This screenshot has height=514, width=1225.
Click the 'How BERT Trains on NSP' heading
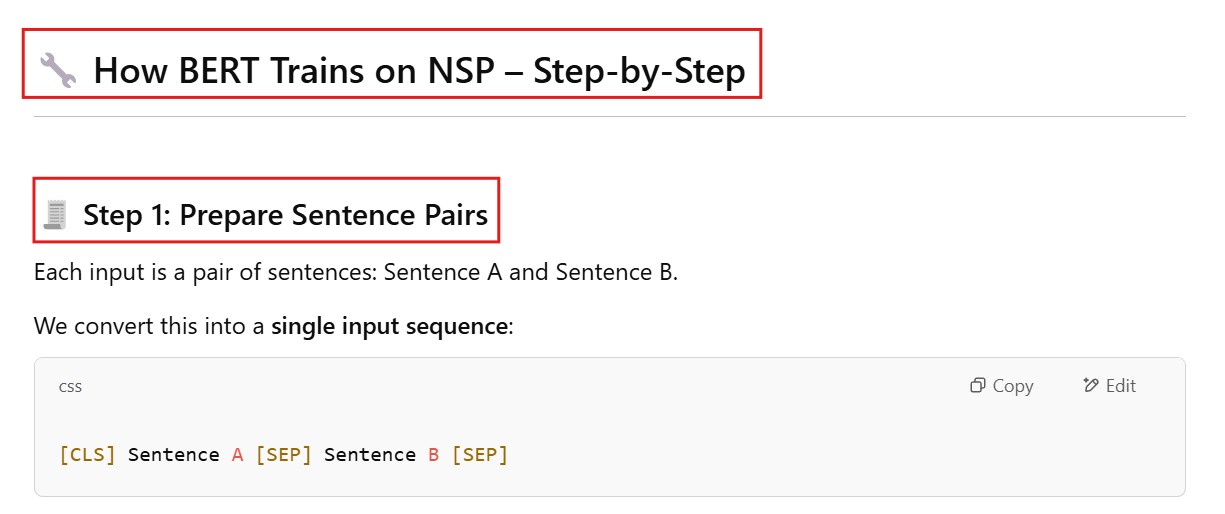coord(300,71)
